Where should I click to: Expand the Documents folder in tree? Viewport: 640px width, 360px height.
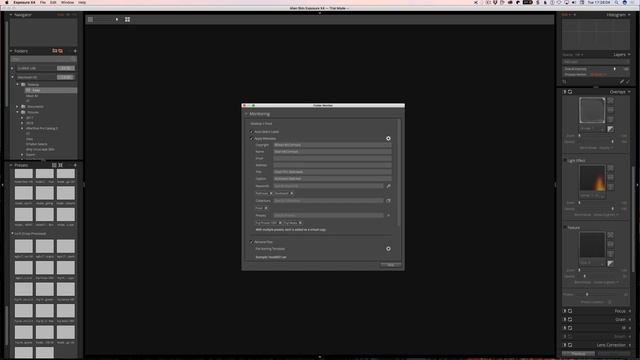click(x=18, y=107)
